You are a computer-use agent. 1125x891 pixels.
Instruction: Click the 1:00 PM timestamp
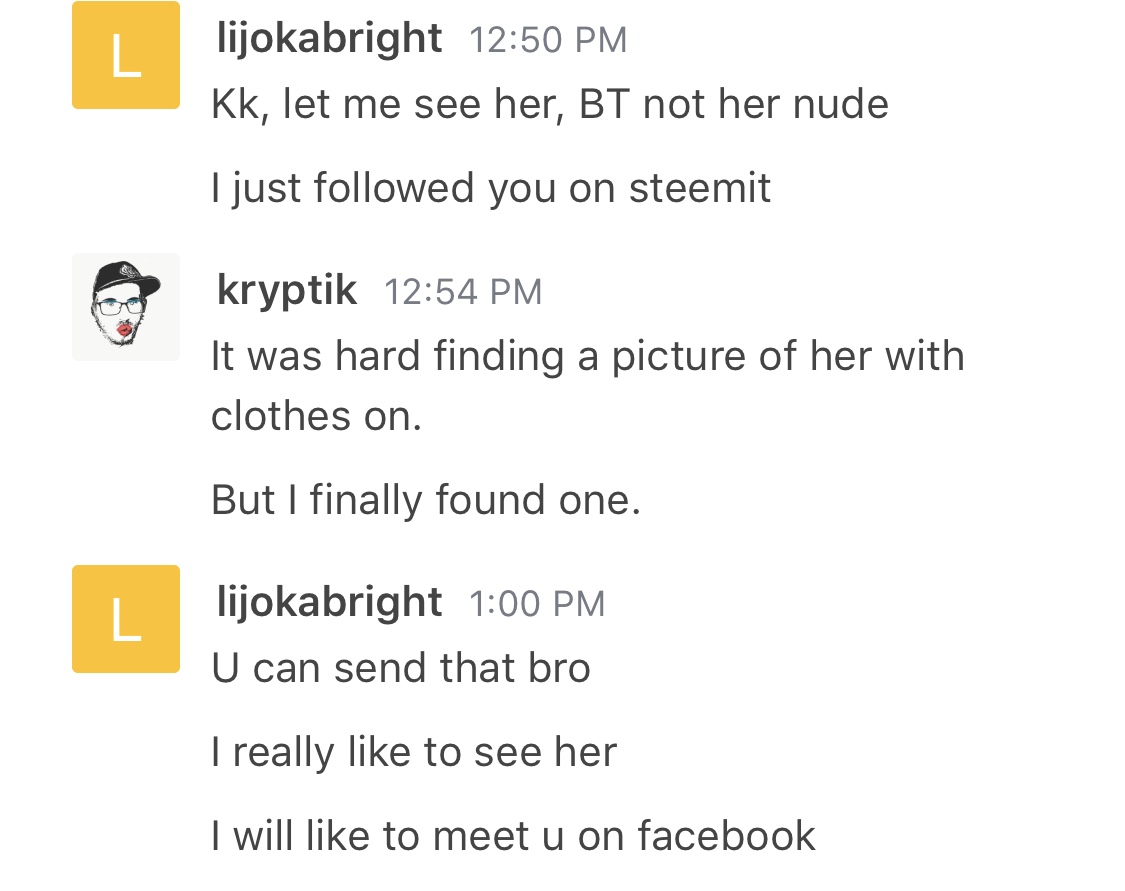(x=537, y=604)
